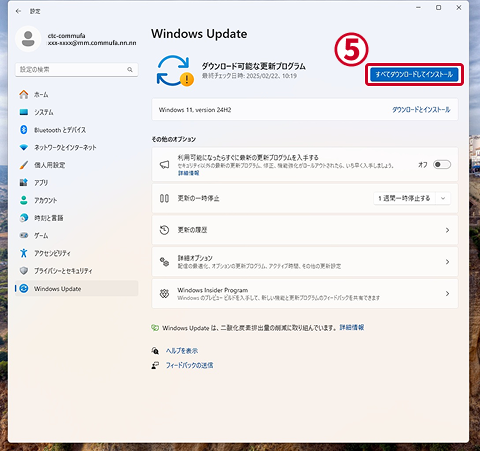The height and width of the screenshot is (451, 480).
Task: Click the Windows Update sidebar icon
Action: [24, 288]
